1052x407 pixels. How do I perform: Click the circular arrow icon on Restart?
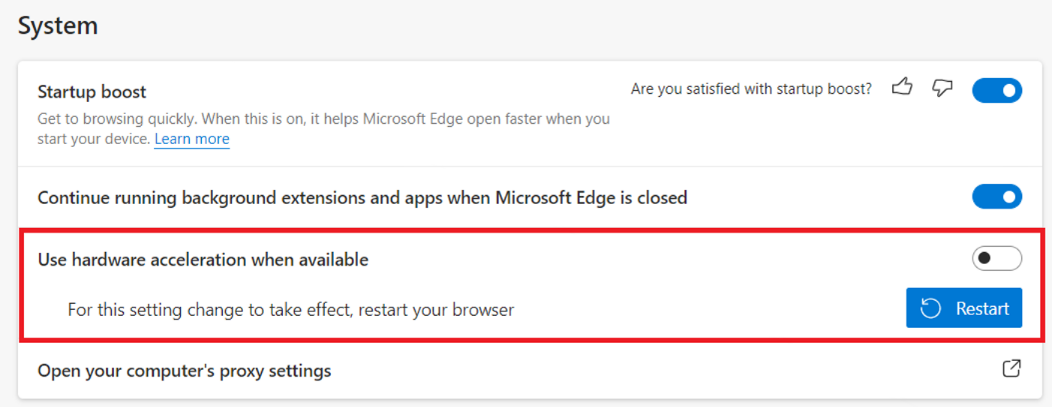pos(931,309)
